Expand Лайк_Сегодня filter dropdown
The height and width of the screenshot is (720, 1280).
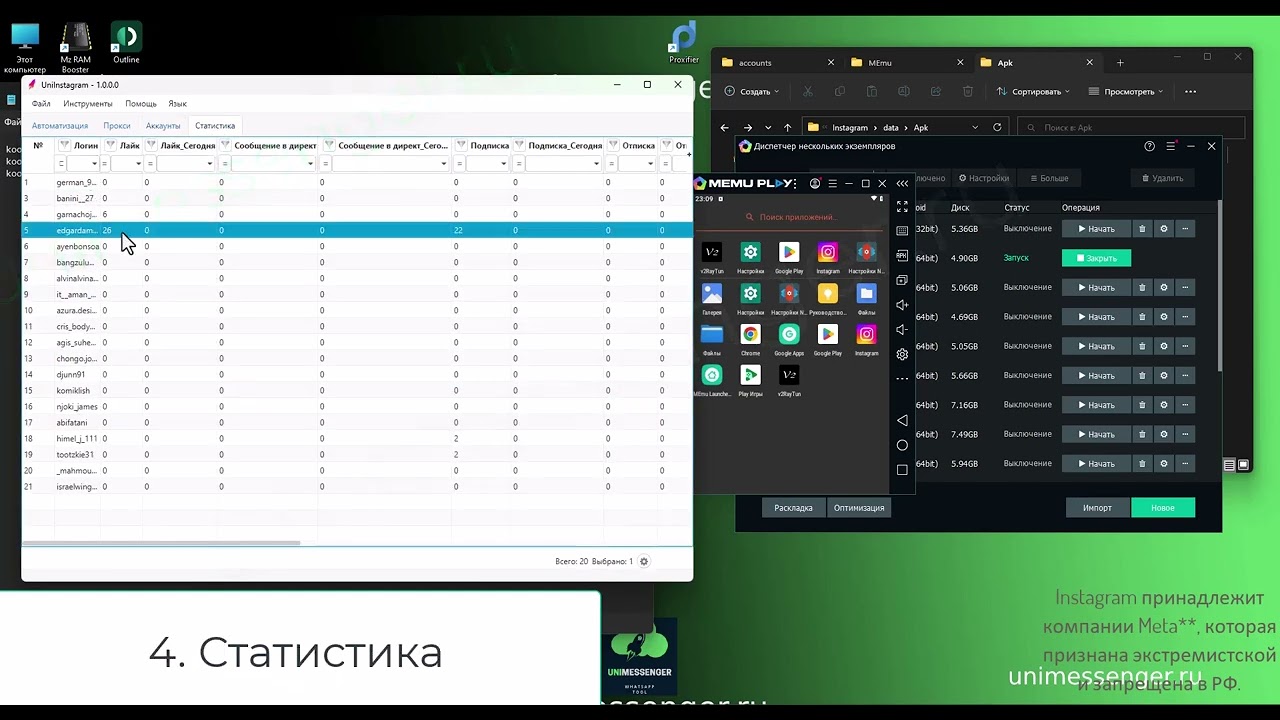[209, 164]
